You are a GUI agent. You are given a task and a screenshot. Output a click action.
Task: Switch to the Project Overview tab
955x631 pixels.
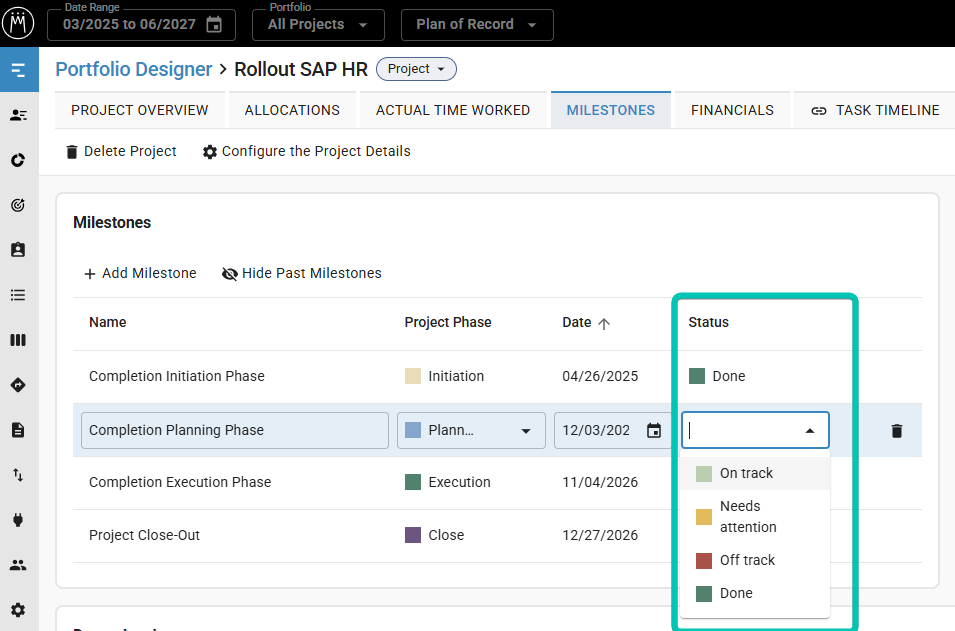(139, 110)
